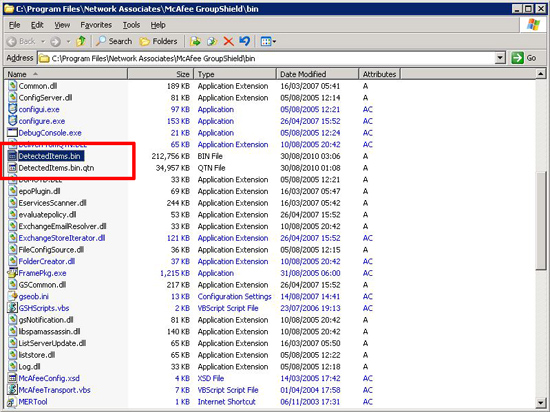Click the Up folder toolbar icon

click(81, 41)
